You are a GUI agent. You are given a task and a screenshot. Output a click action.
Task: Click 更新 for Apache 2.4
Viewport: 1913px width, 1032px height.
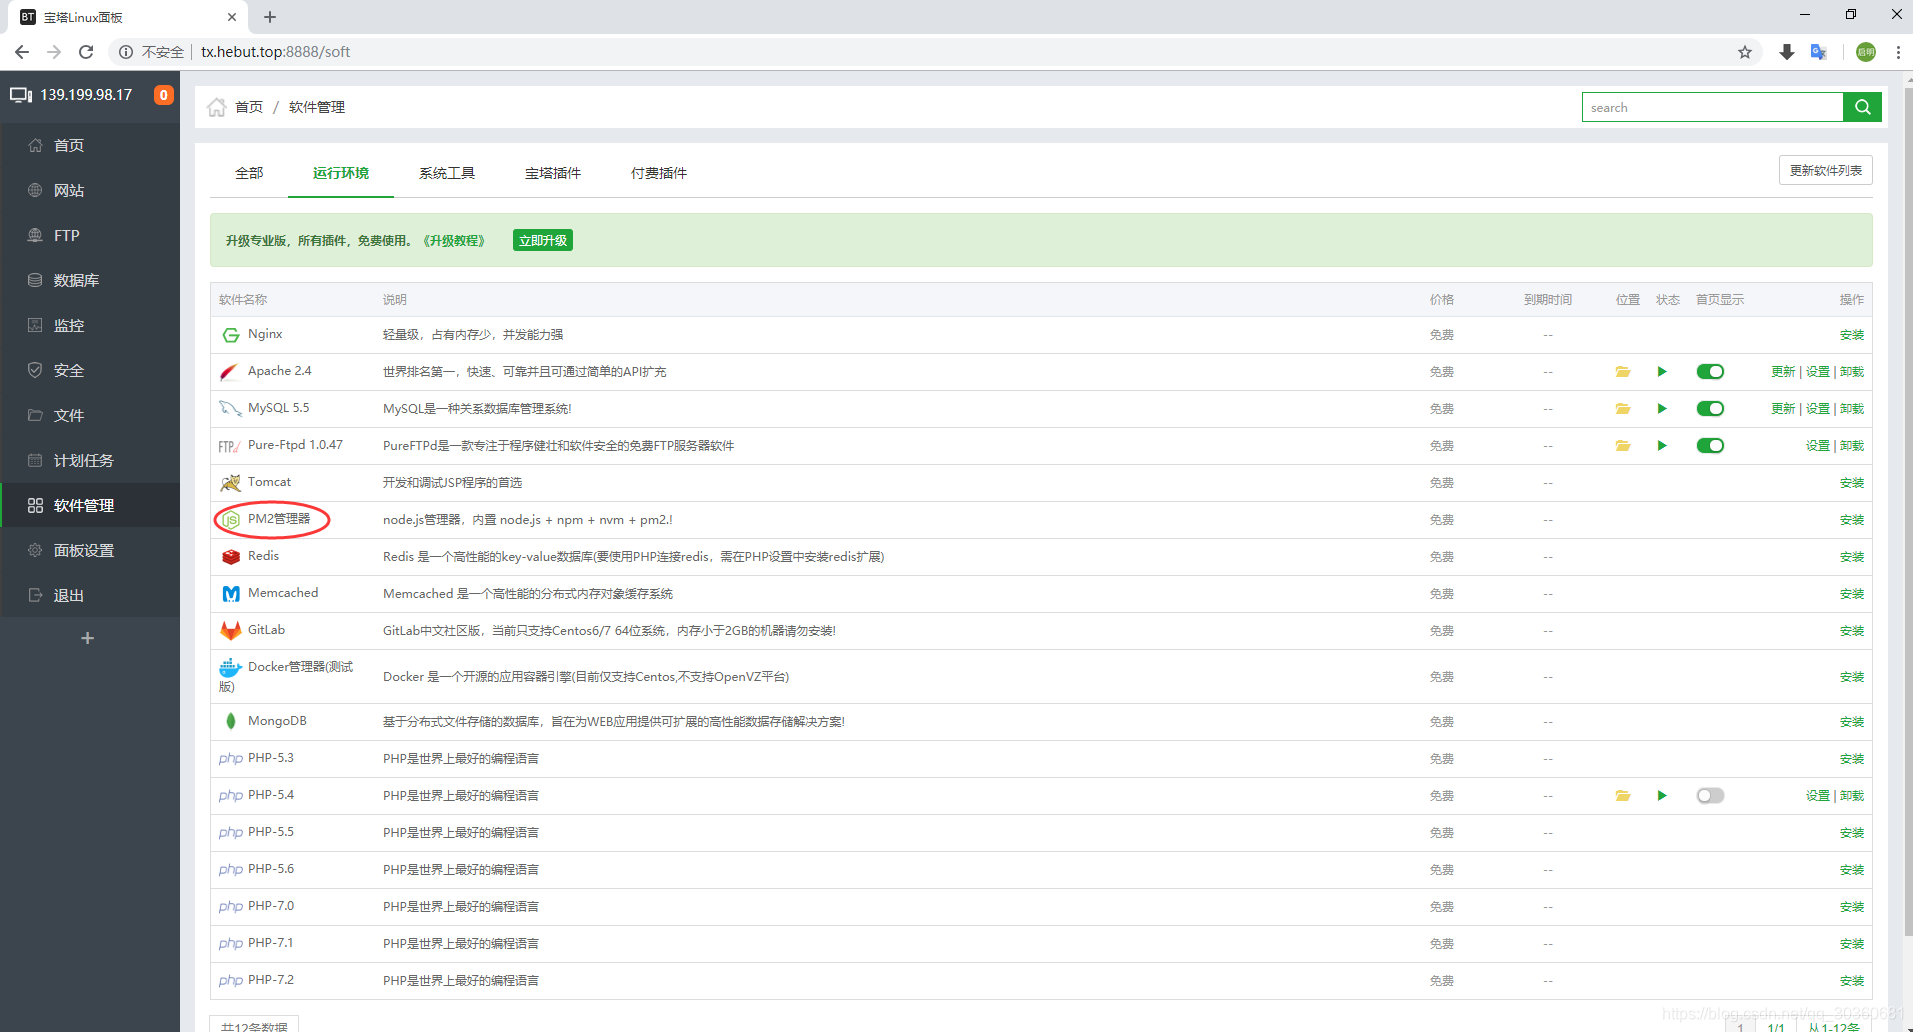[1783, 372]
